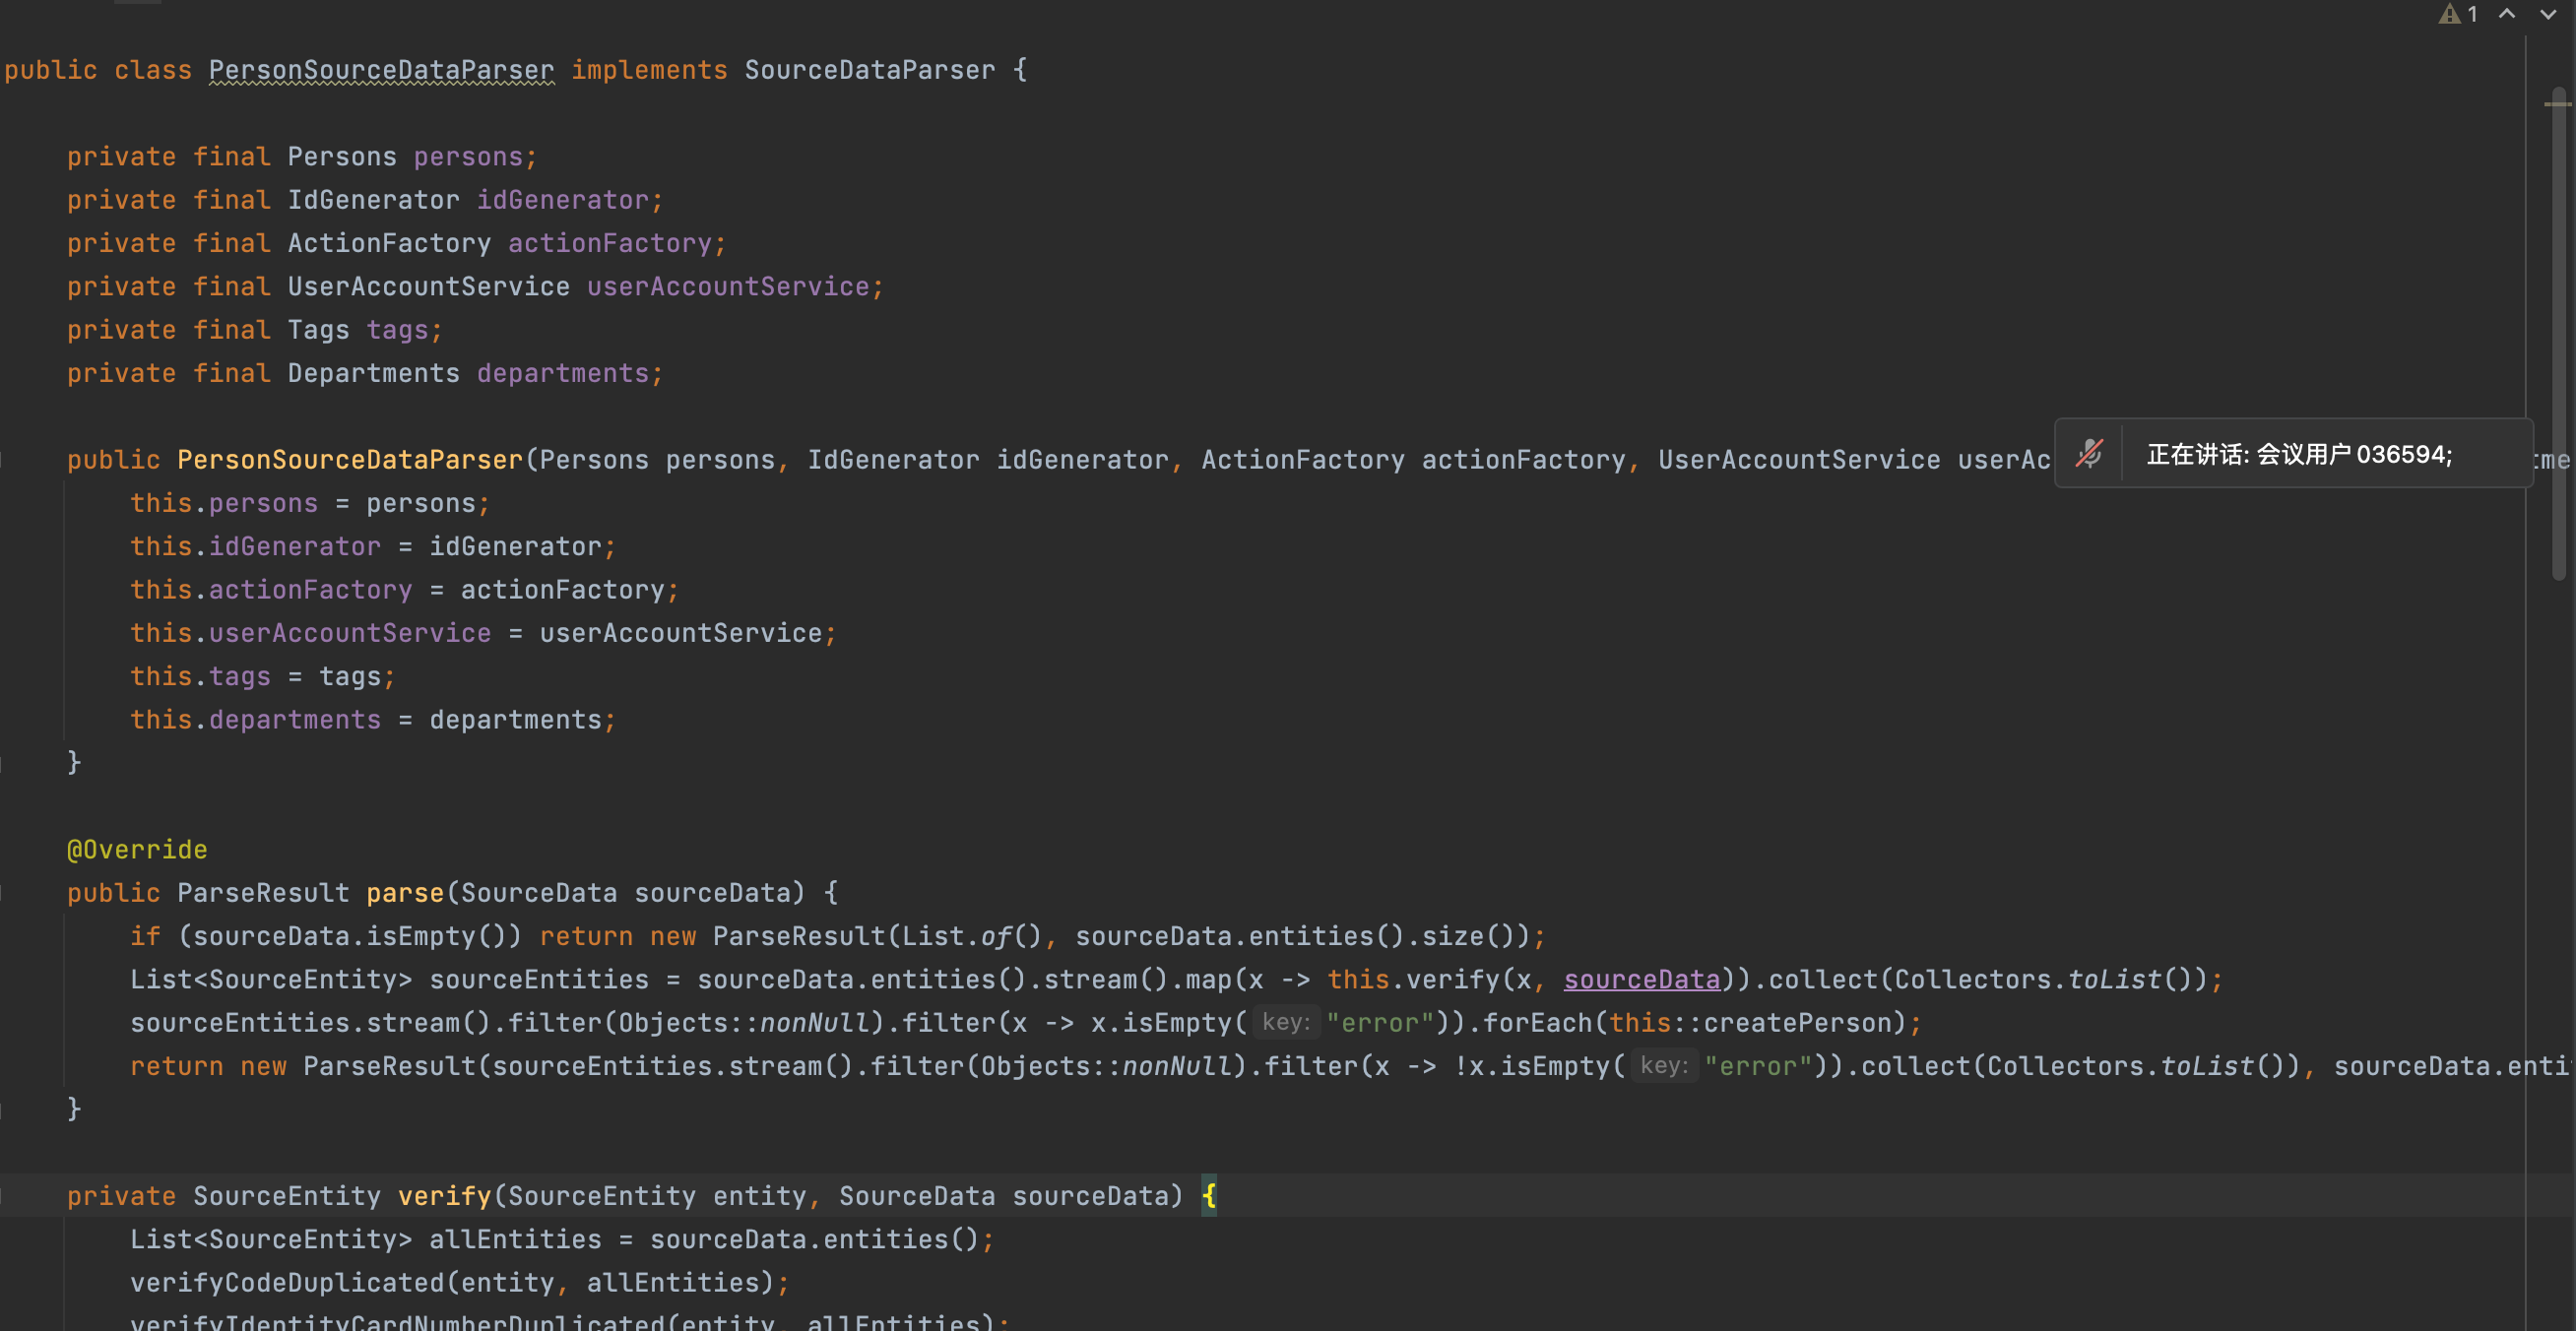Click the "this.persons = persons;" assignment line

click(310, 503)
